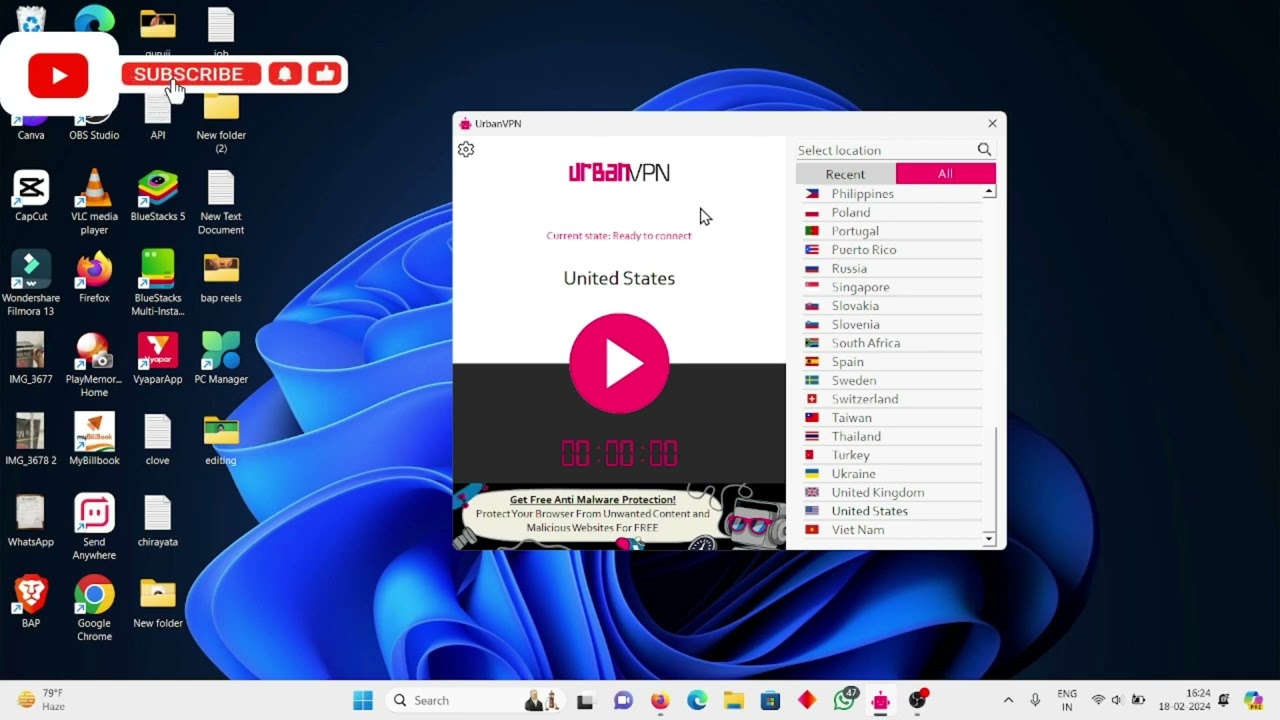Pick Russia in the country list
This screenshot has height=720, width=1280.
coord(893,268)
